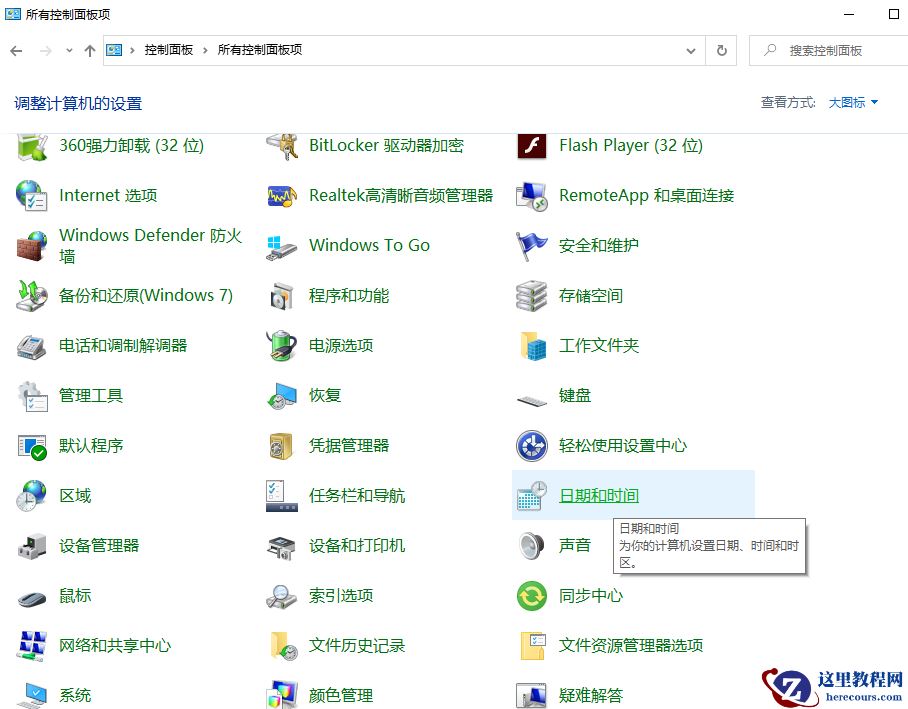The width and height of the screenshot is (908, 709).
Task: Open Internet 选项
Action: pyautogui.click(x=107, y=195)
